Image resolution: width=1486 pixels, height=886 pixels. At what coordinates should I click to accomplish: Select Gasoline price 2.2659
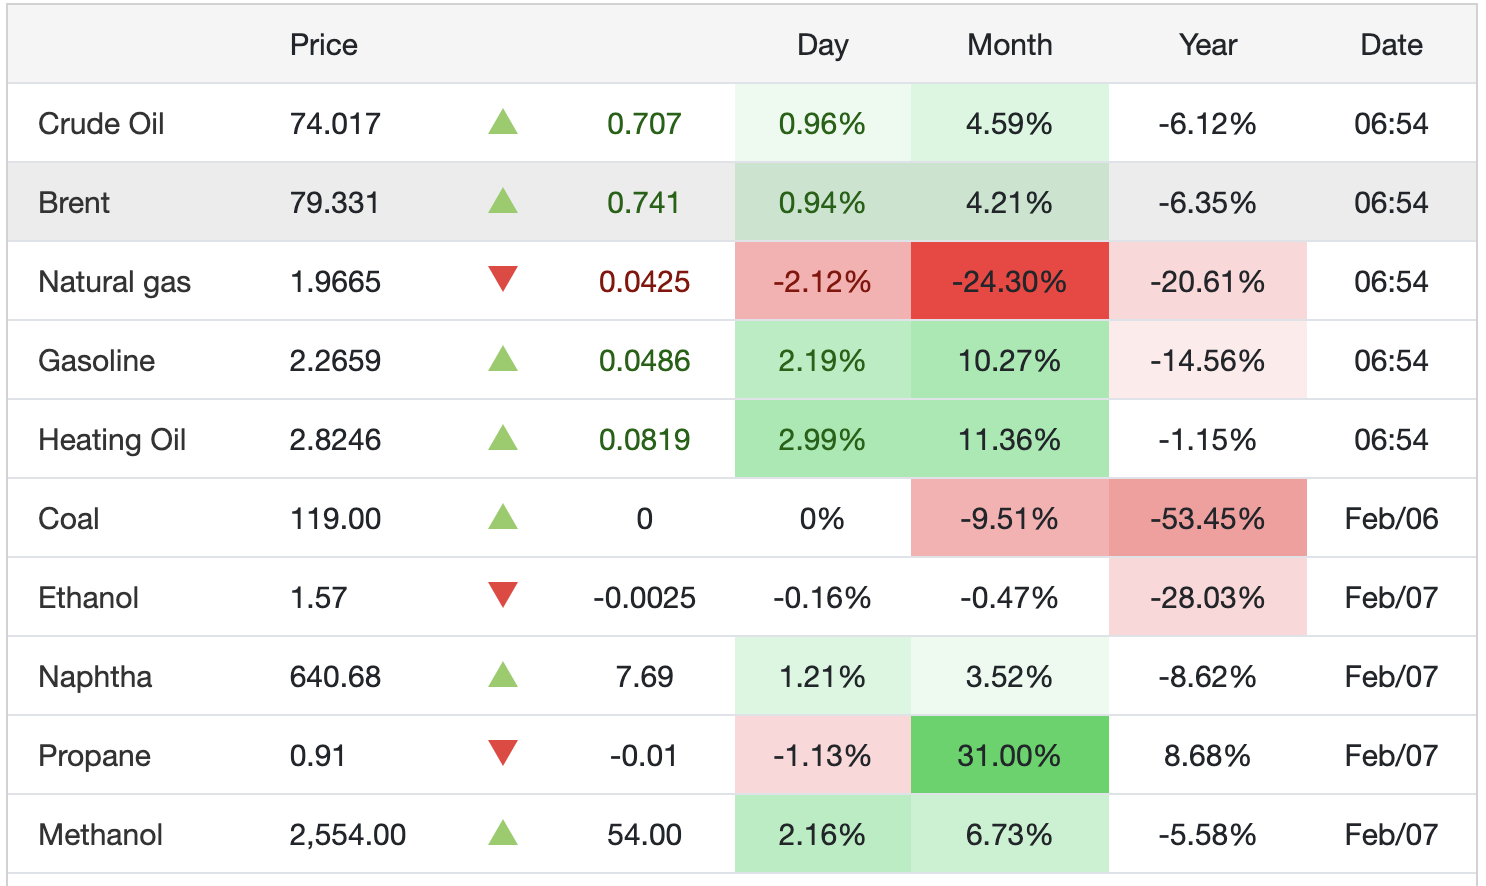[335, 361]
